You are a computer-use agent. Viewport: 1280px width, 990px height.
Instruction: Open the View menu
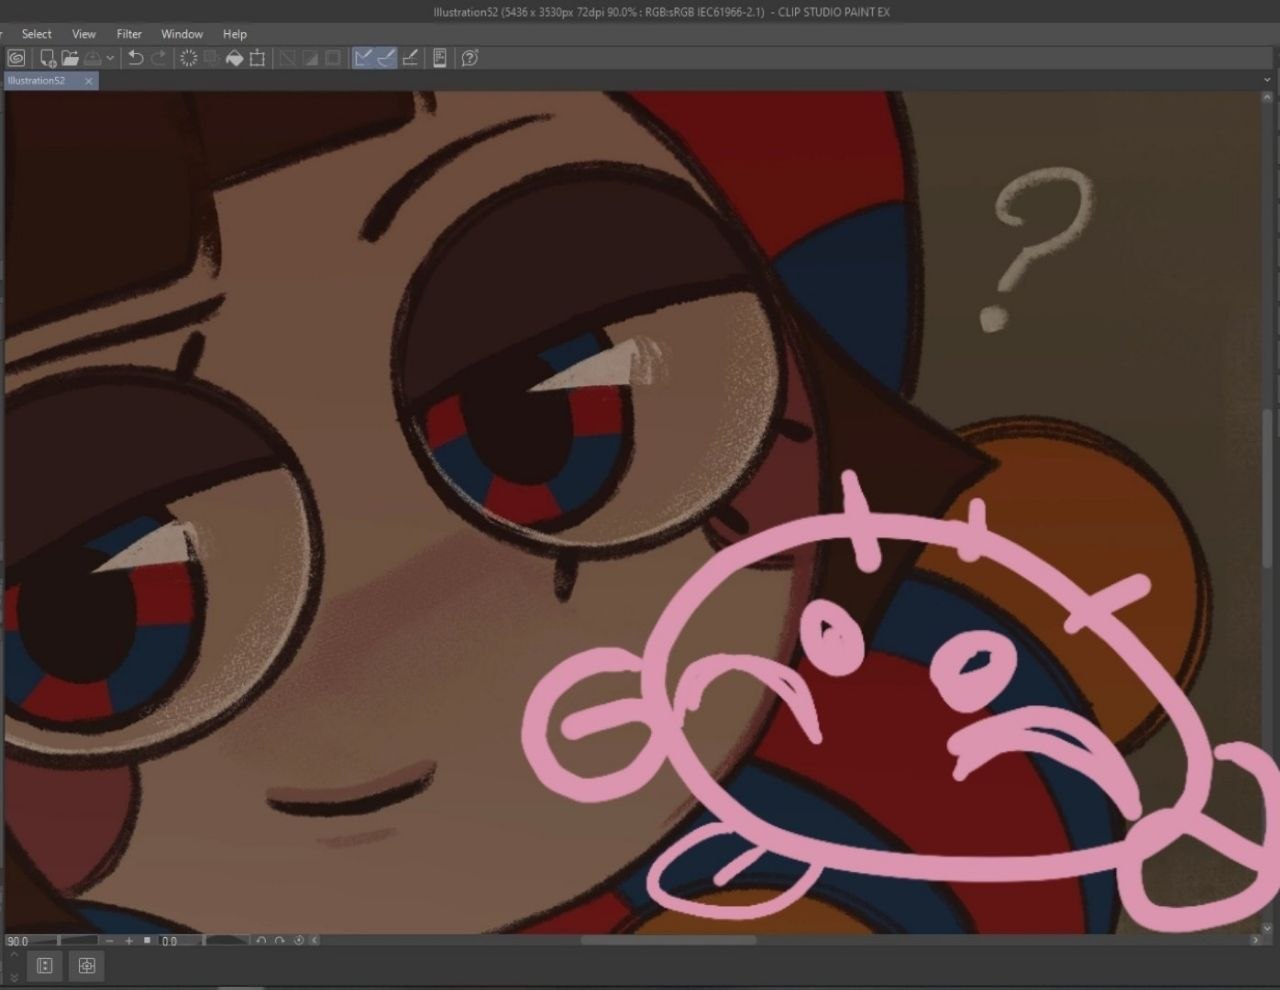(x=84, y=34)
